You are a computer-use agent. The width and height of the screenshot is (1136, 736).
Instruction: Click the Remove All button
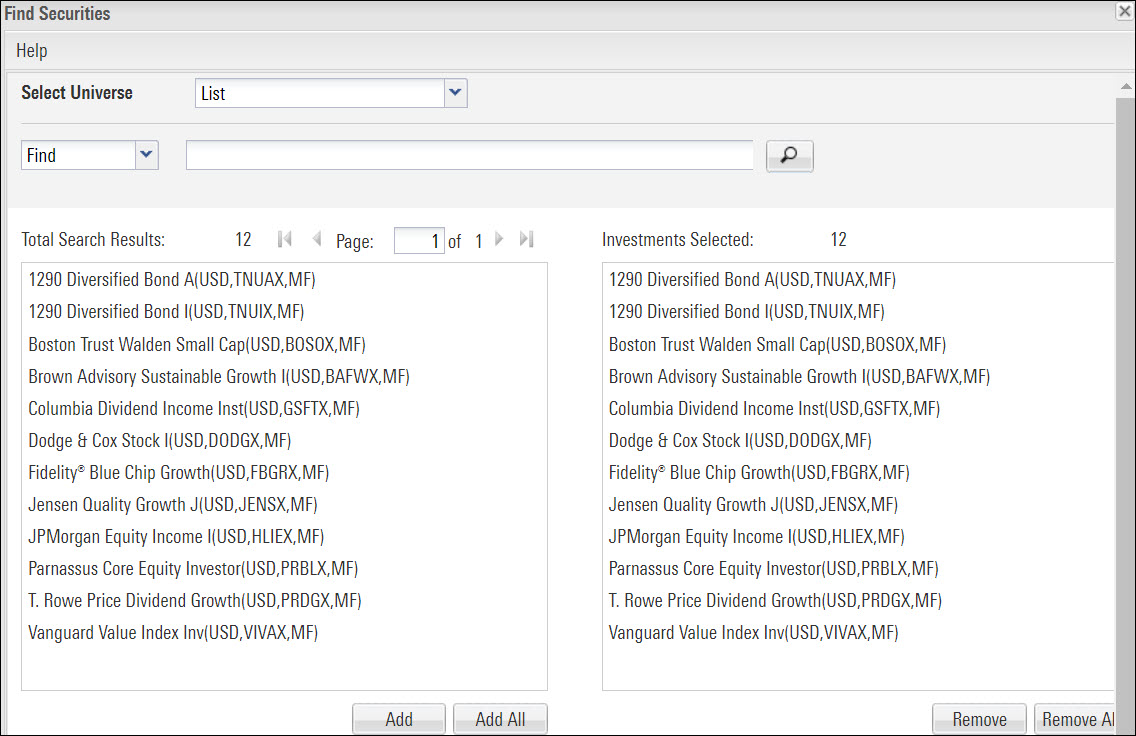(x=1076, y=719)
